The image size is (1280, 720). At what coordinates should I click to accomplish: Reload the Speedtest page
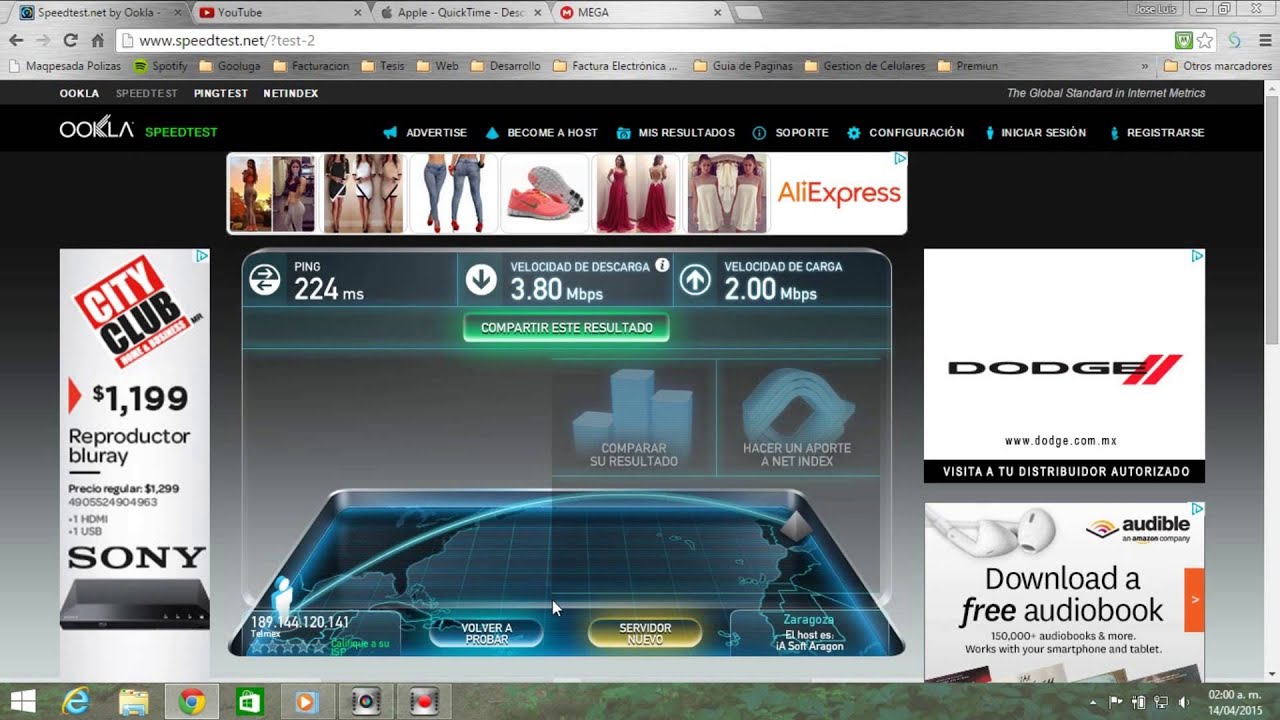point(70,41)
